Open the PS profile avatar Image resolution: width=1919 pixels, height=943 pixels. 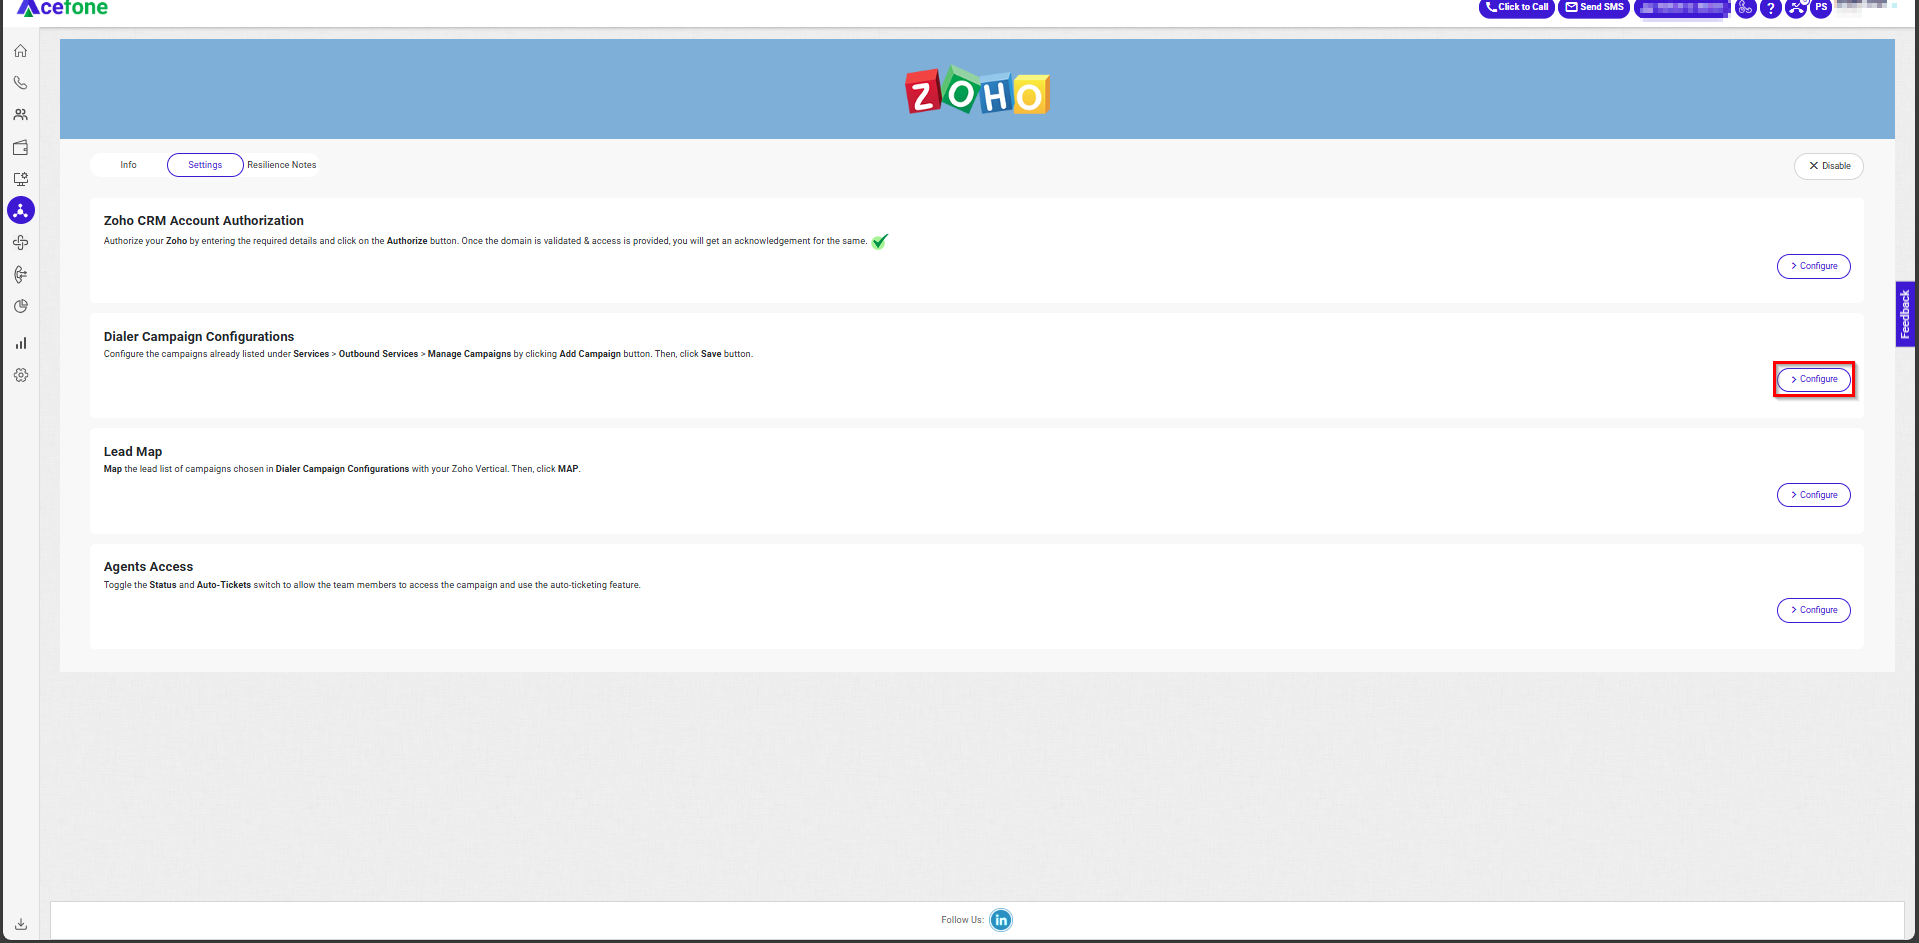coord(1821,8)
